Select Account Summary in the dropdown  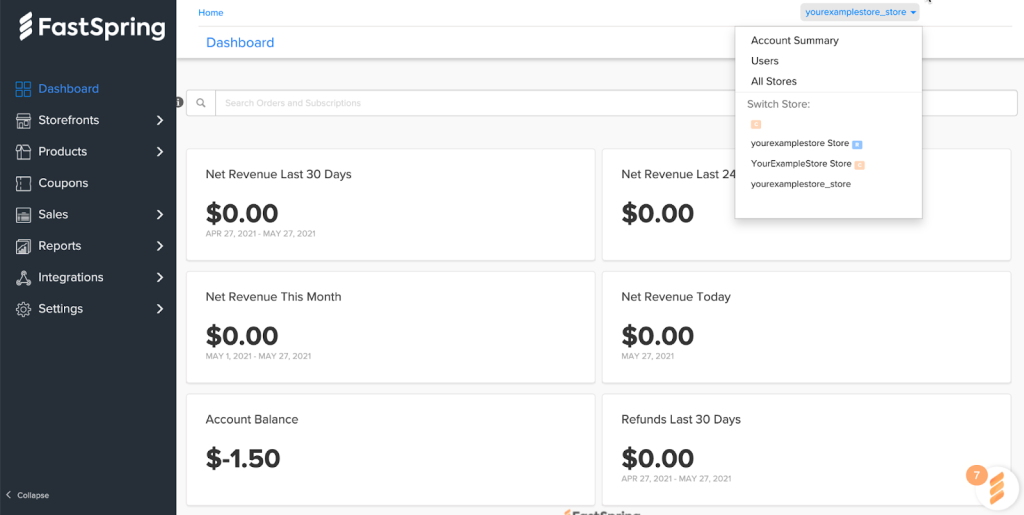click(795, 40)
